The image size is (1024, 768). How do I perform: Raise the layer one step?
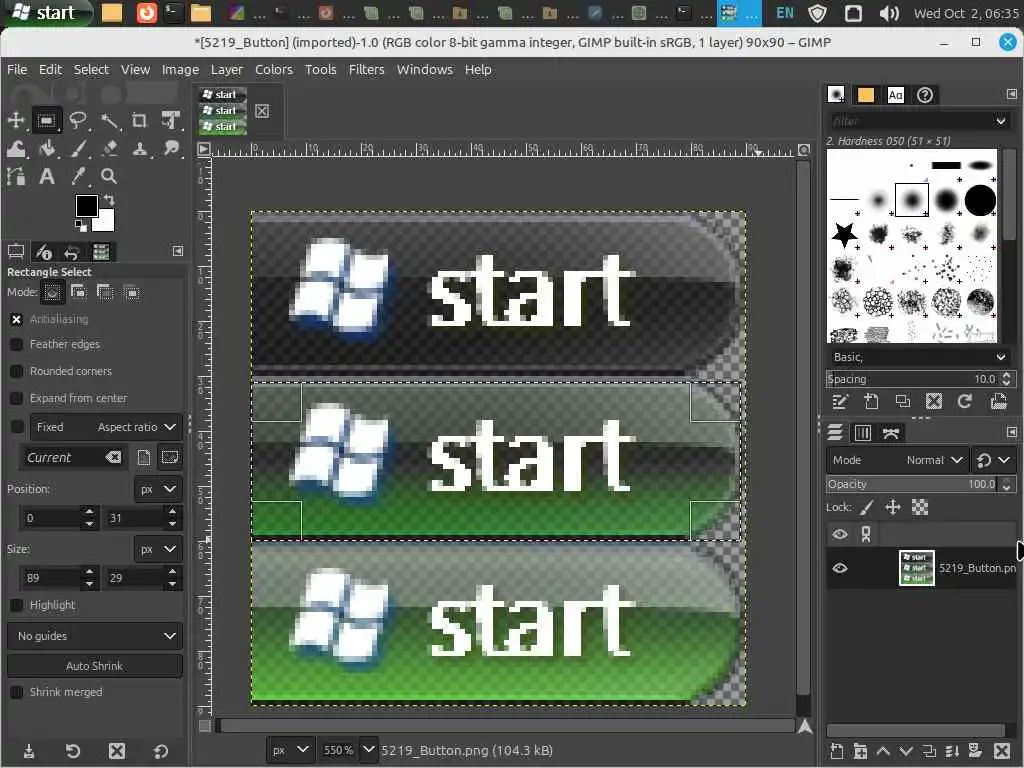883,751
